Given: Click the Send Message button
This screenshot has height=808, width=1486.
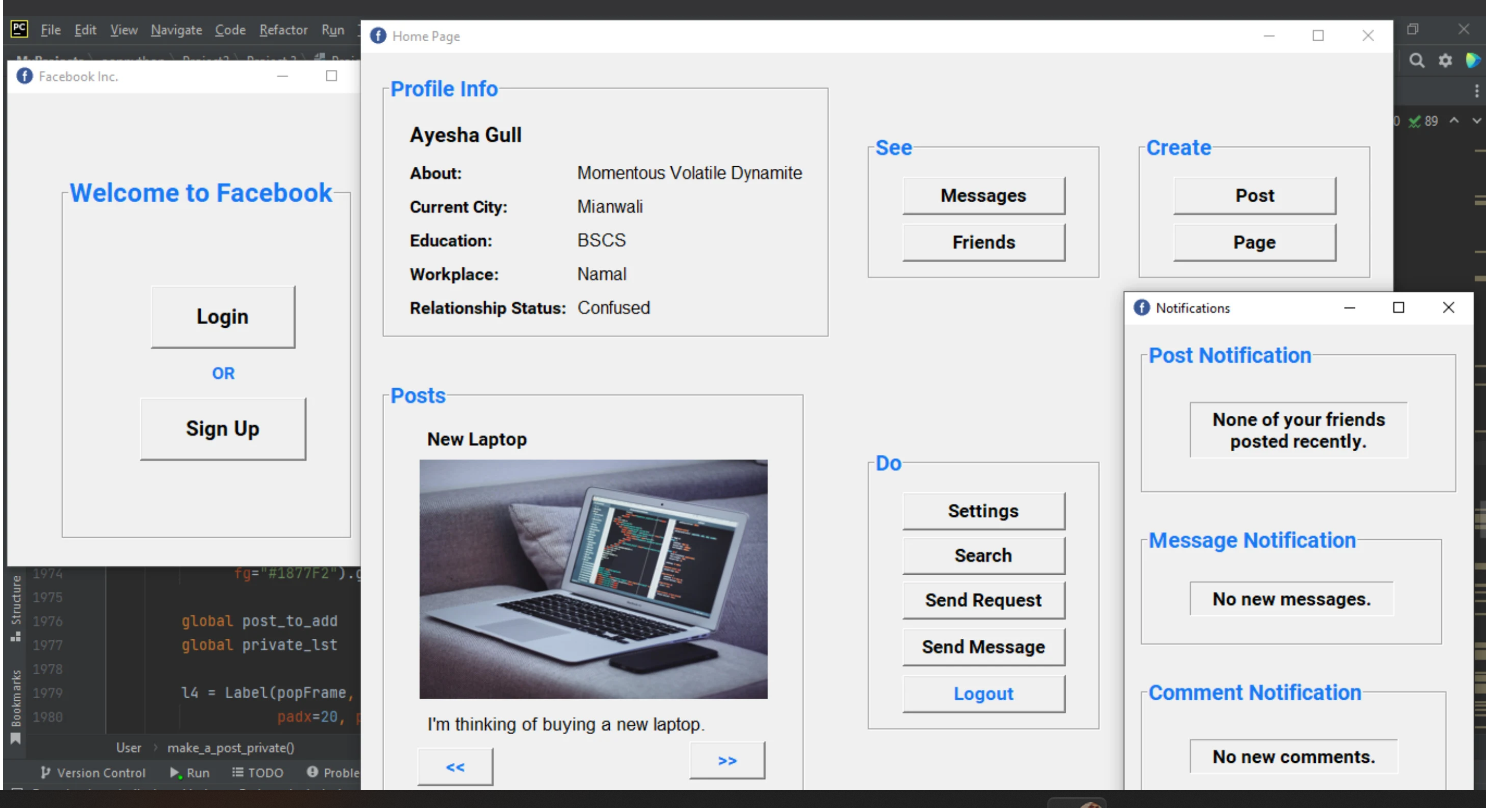Looking at the screenshot, I should point(984,647).
